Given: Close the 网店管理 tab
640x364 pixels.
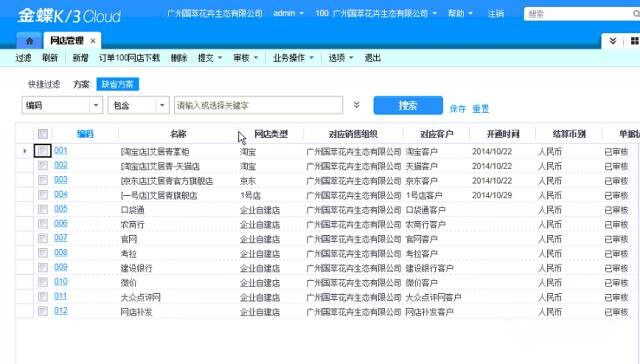Looking at the screenshot, I should coord(93,41).
